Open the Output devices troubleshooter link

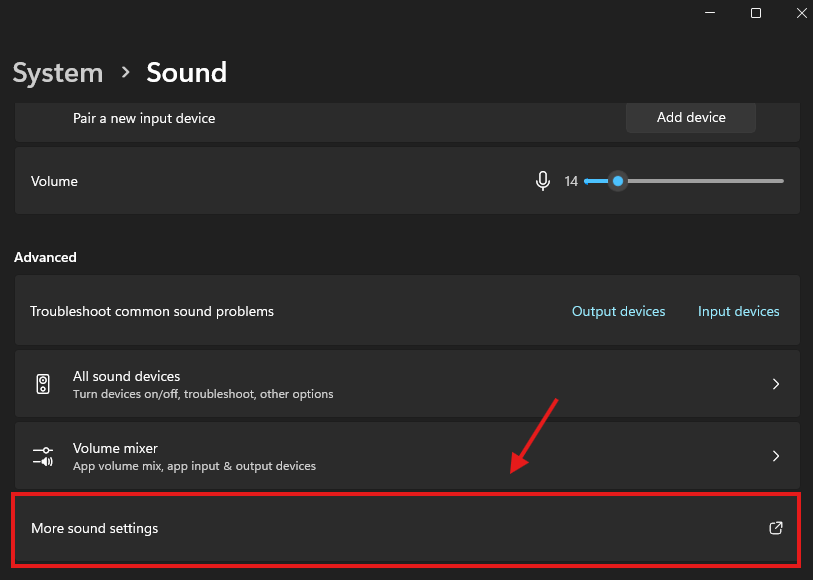[618, 312]
